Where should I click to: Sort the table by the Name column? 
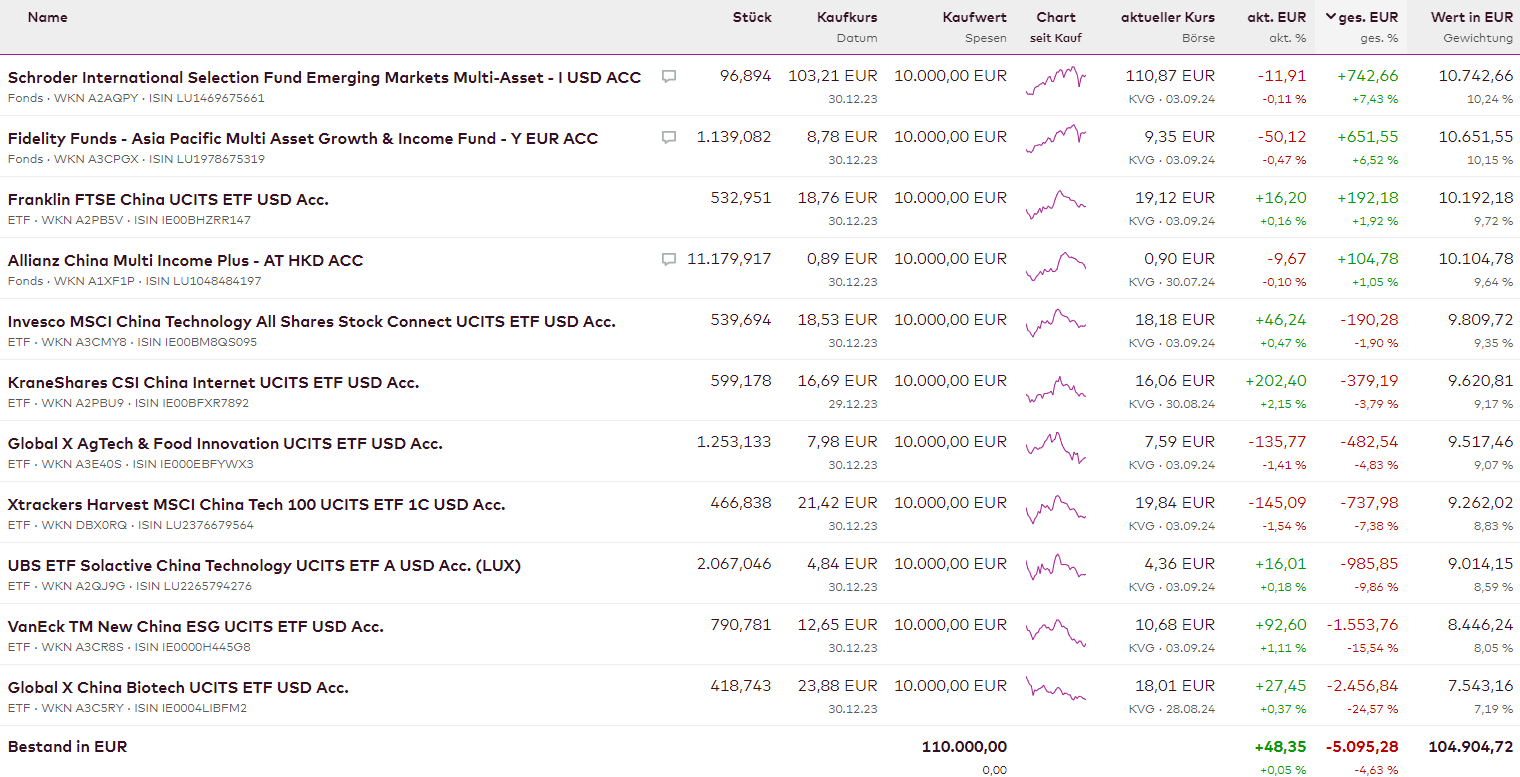(x=48, y=17)
